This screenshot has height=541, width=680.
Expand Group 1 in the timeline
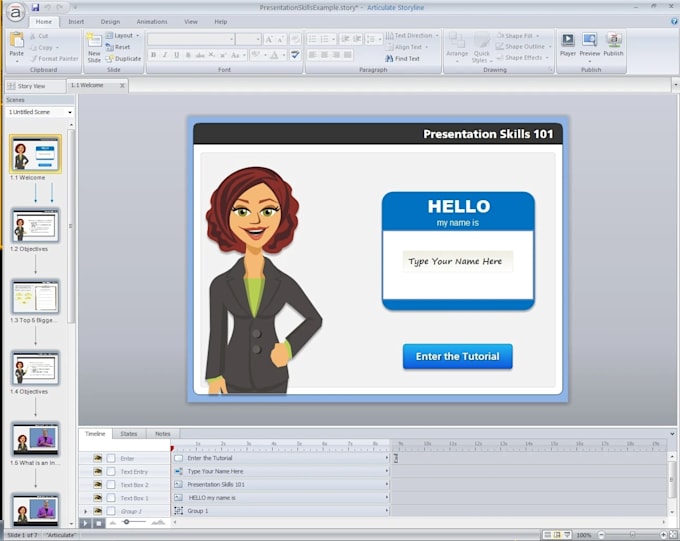85,511
